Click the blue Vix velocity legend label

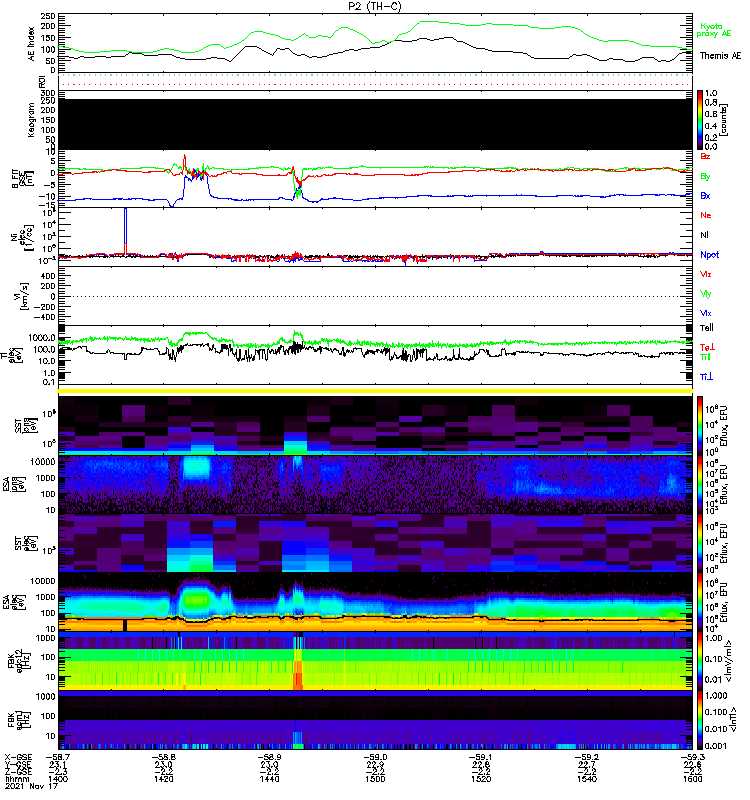pos(706,313)
